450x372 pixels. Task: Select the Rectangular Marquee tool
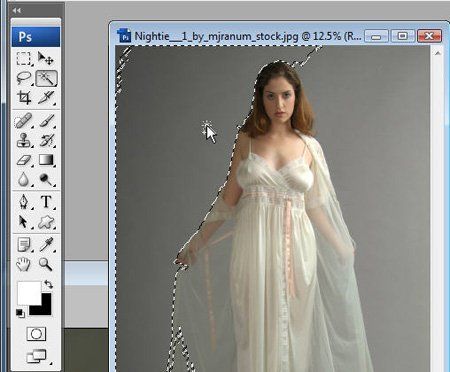24,59
